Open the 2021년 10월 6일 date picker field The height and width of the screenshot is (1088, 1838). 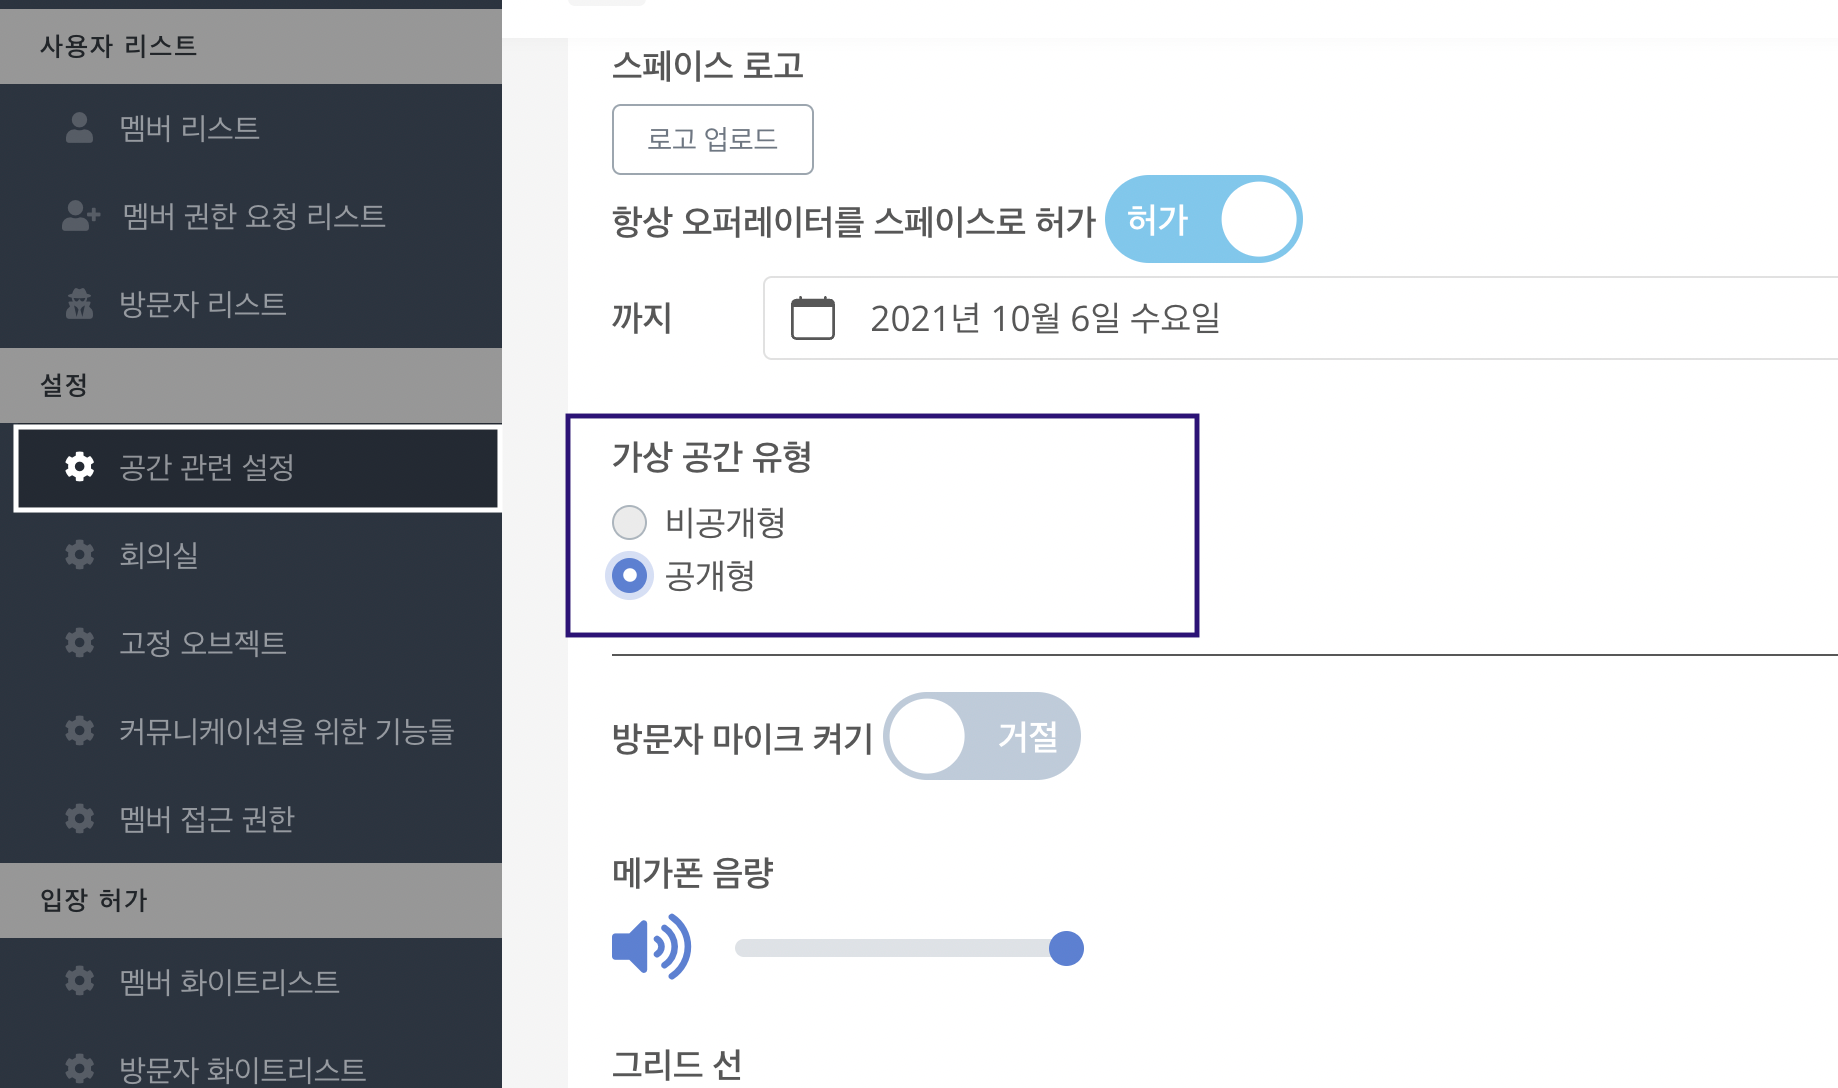[1300, 318]
